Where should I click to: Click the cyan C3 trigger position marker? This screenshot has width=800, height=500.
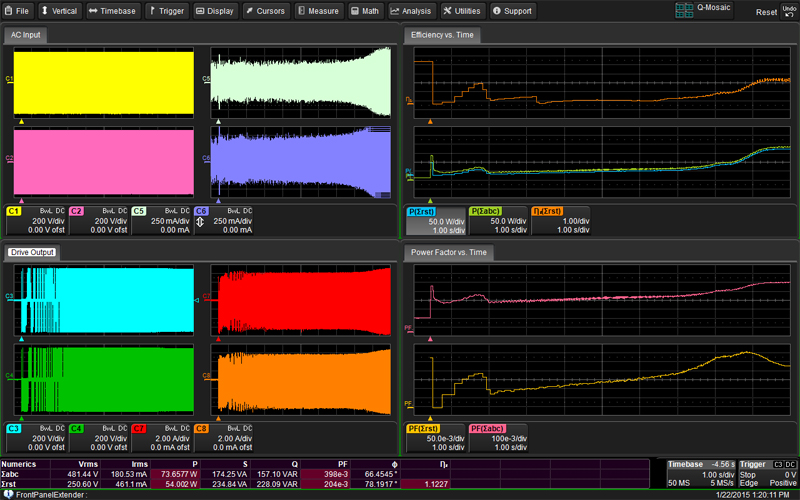point(21,339)
